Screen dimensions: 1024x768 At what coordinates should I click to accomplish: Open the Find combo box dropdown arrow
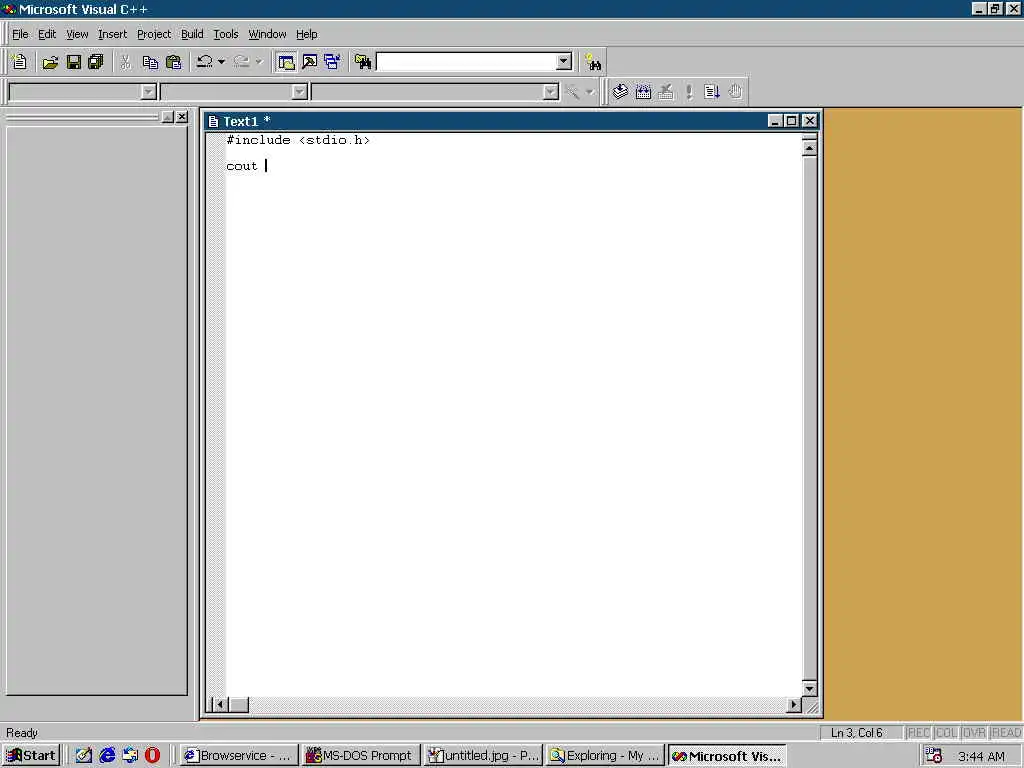click(x=564, y=62)
